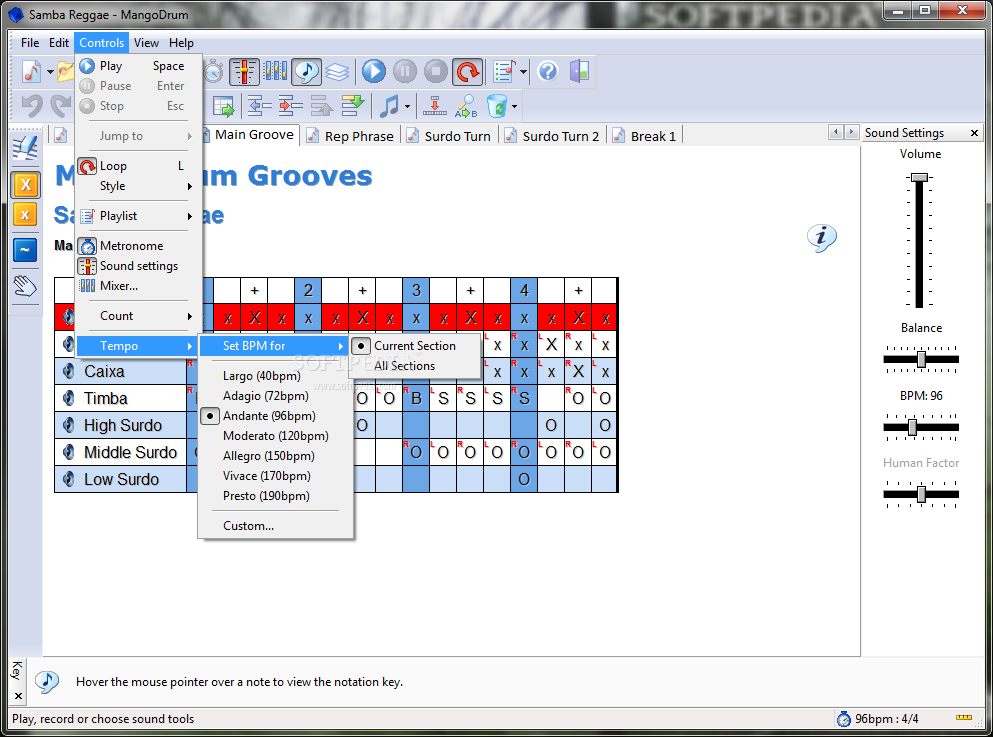
Task: Click the green down-arrow row icon
Action: 353,106
